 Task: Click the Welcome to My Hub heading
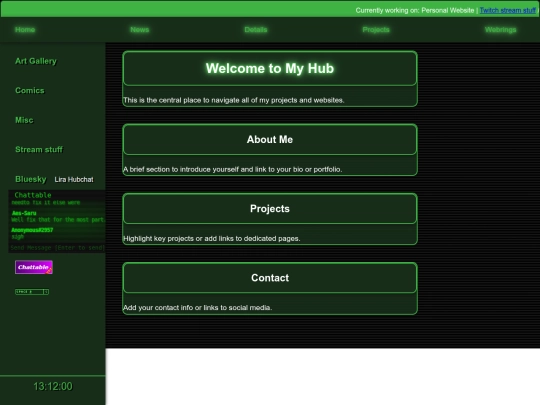(270, 68)
